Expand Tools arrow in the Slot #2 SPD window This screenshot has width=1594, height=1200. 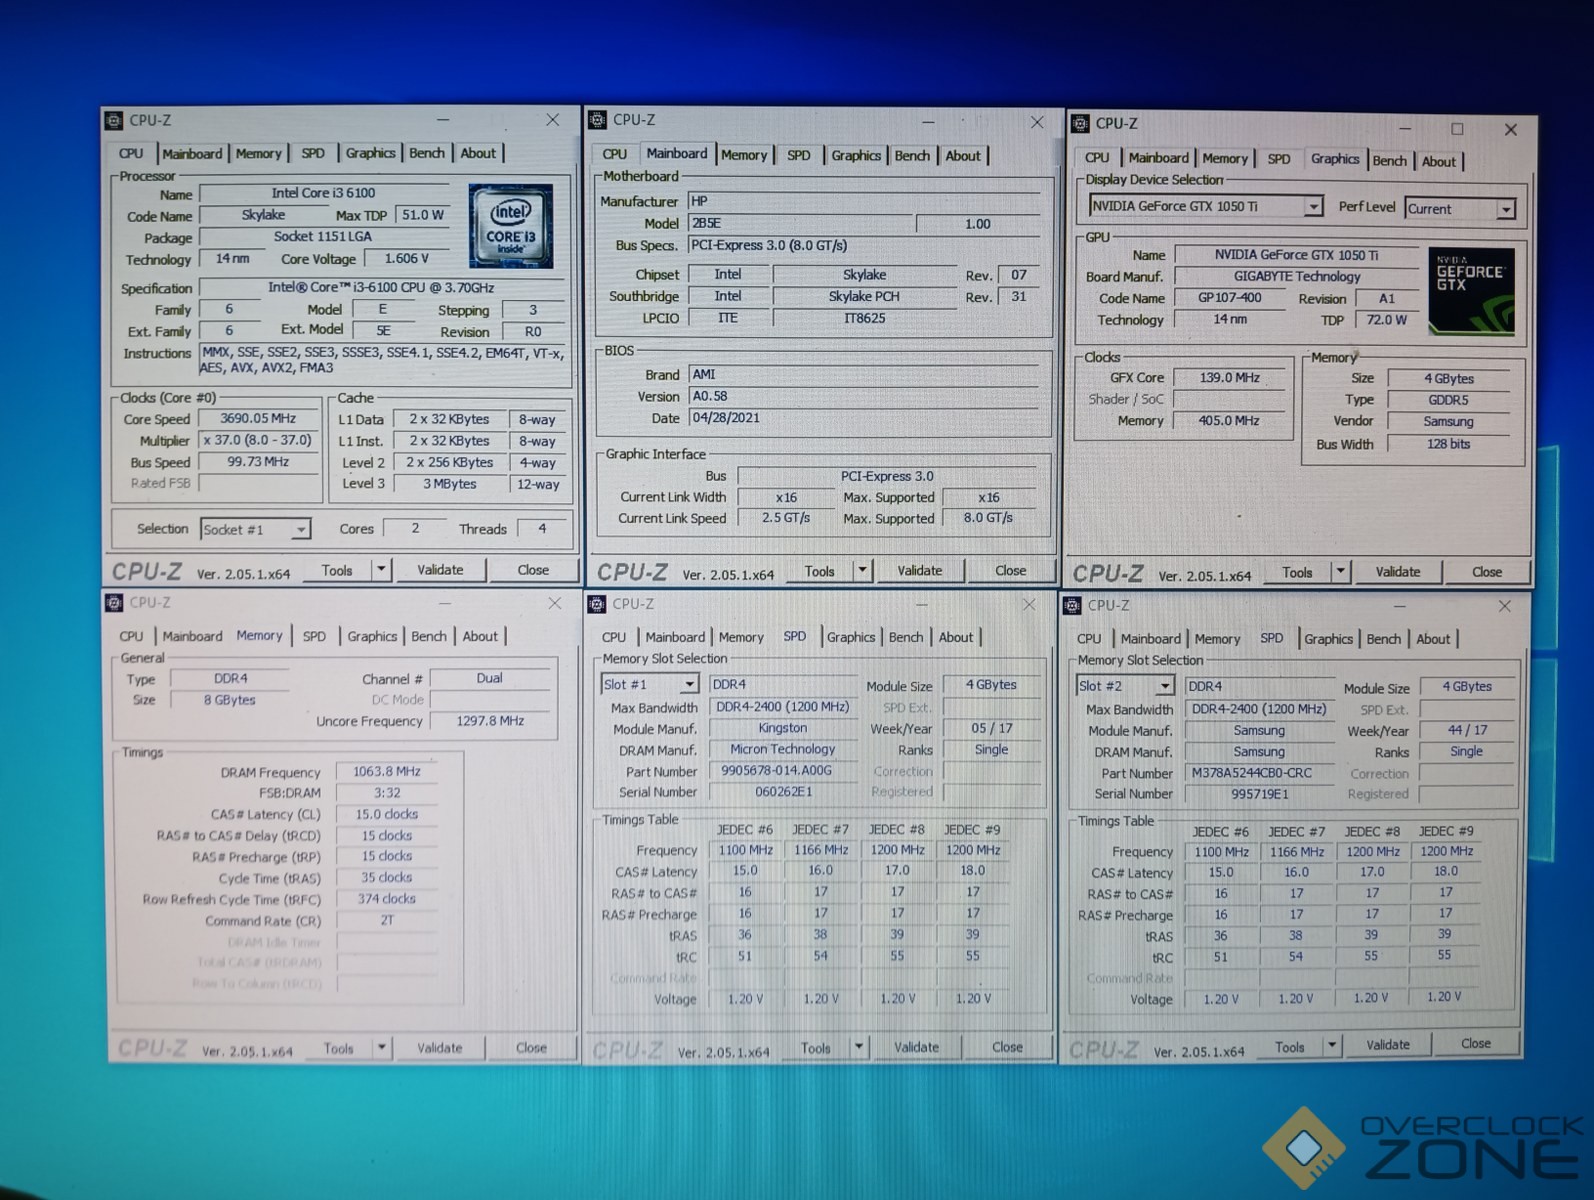pyautogui.click(x=1332, y=1046)
